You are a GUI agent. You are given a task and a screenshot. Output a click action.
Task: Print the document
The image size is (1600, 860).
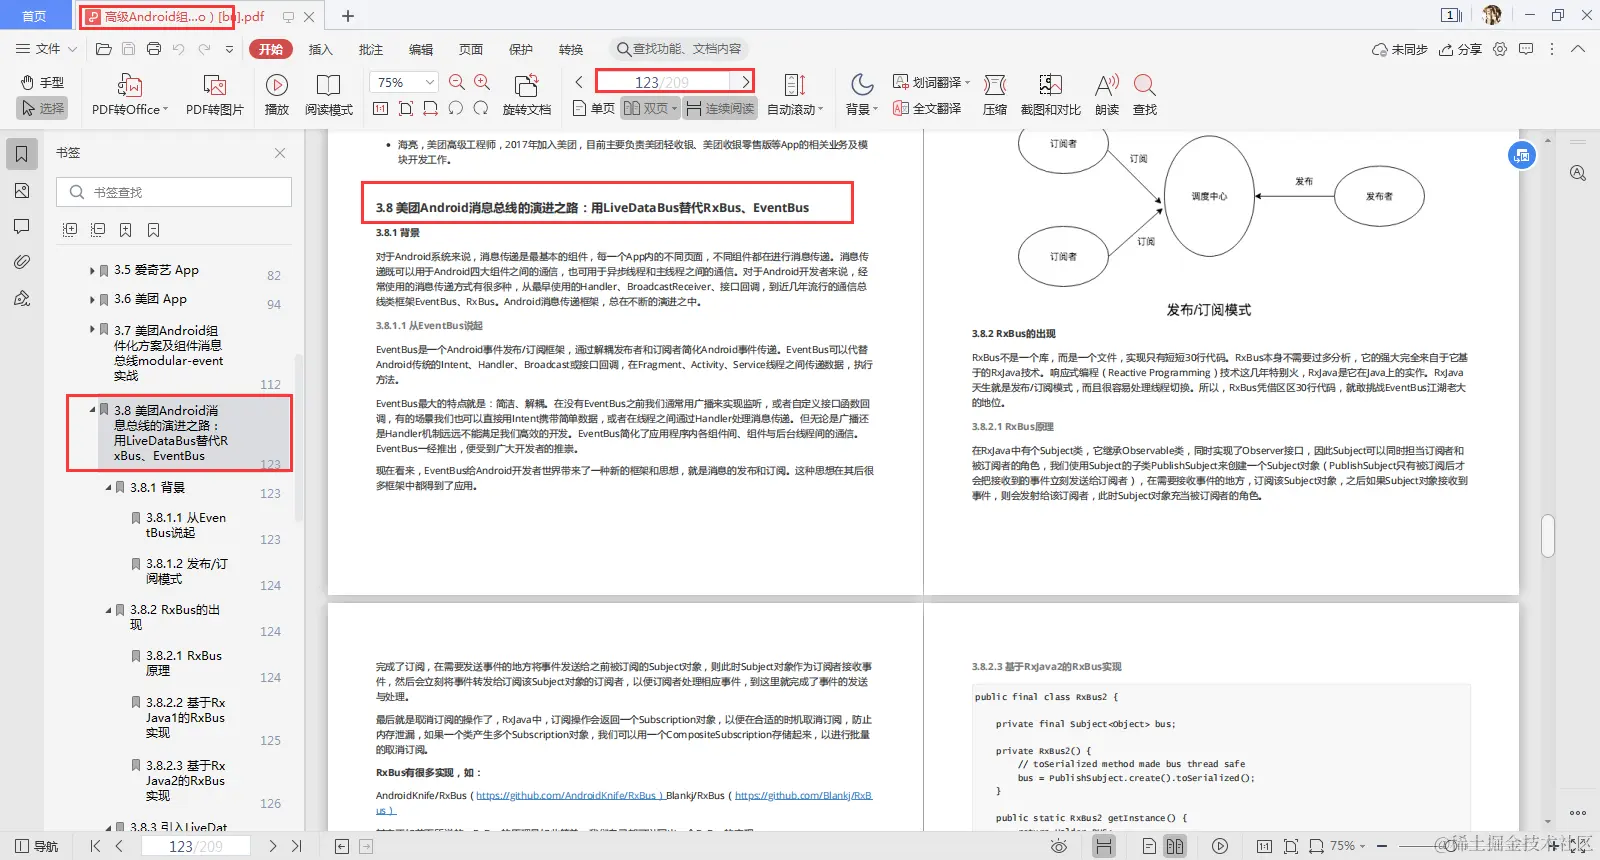click(154, 49)
